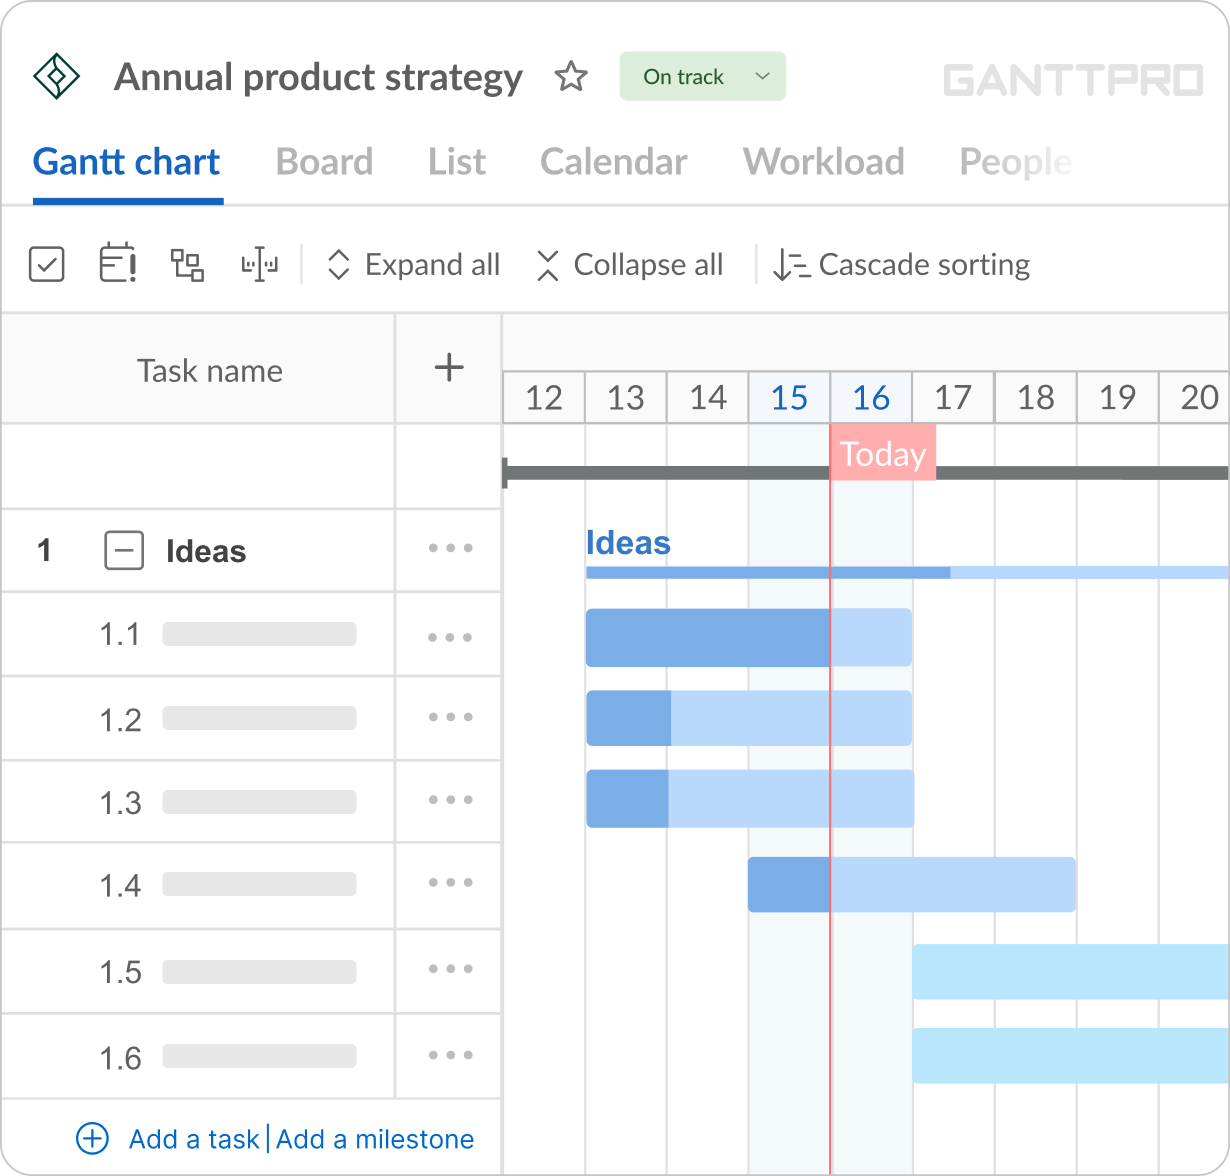Click the Add a milestone link
The height and width of the screenshot is (1176, 1230).
pyautogui.click(x=375, y=1139)
